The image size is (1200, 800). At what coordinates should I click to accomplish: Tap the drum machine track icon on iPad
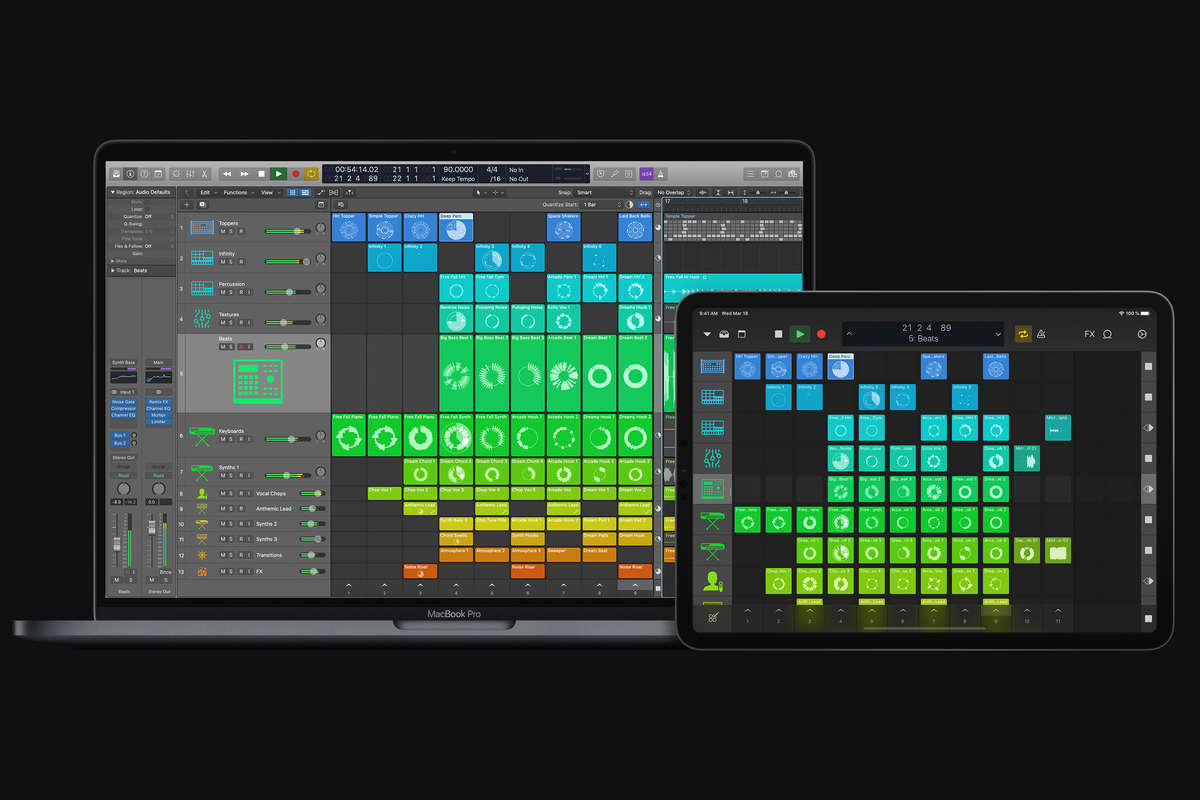[713, 489]
